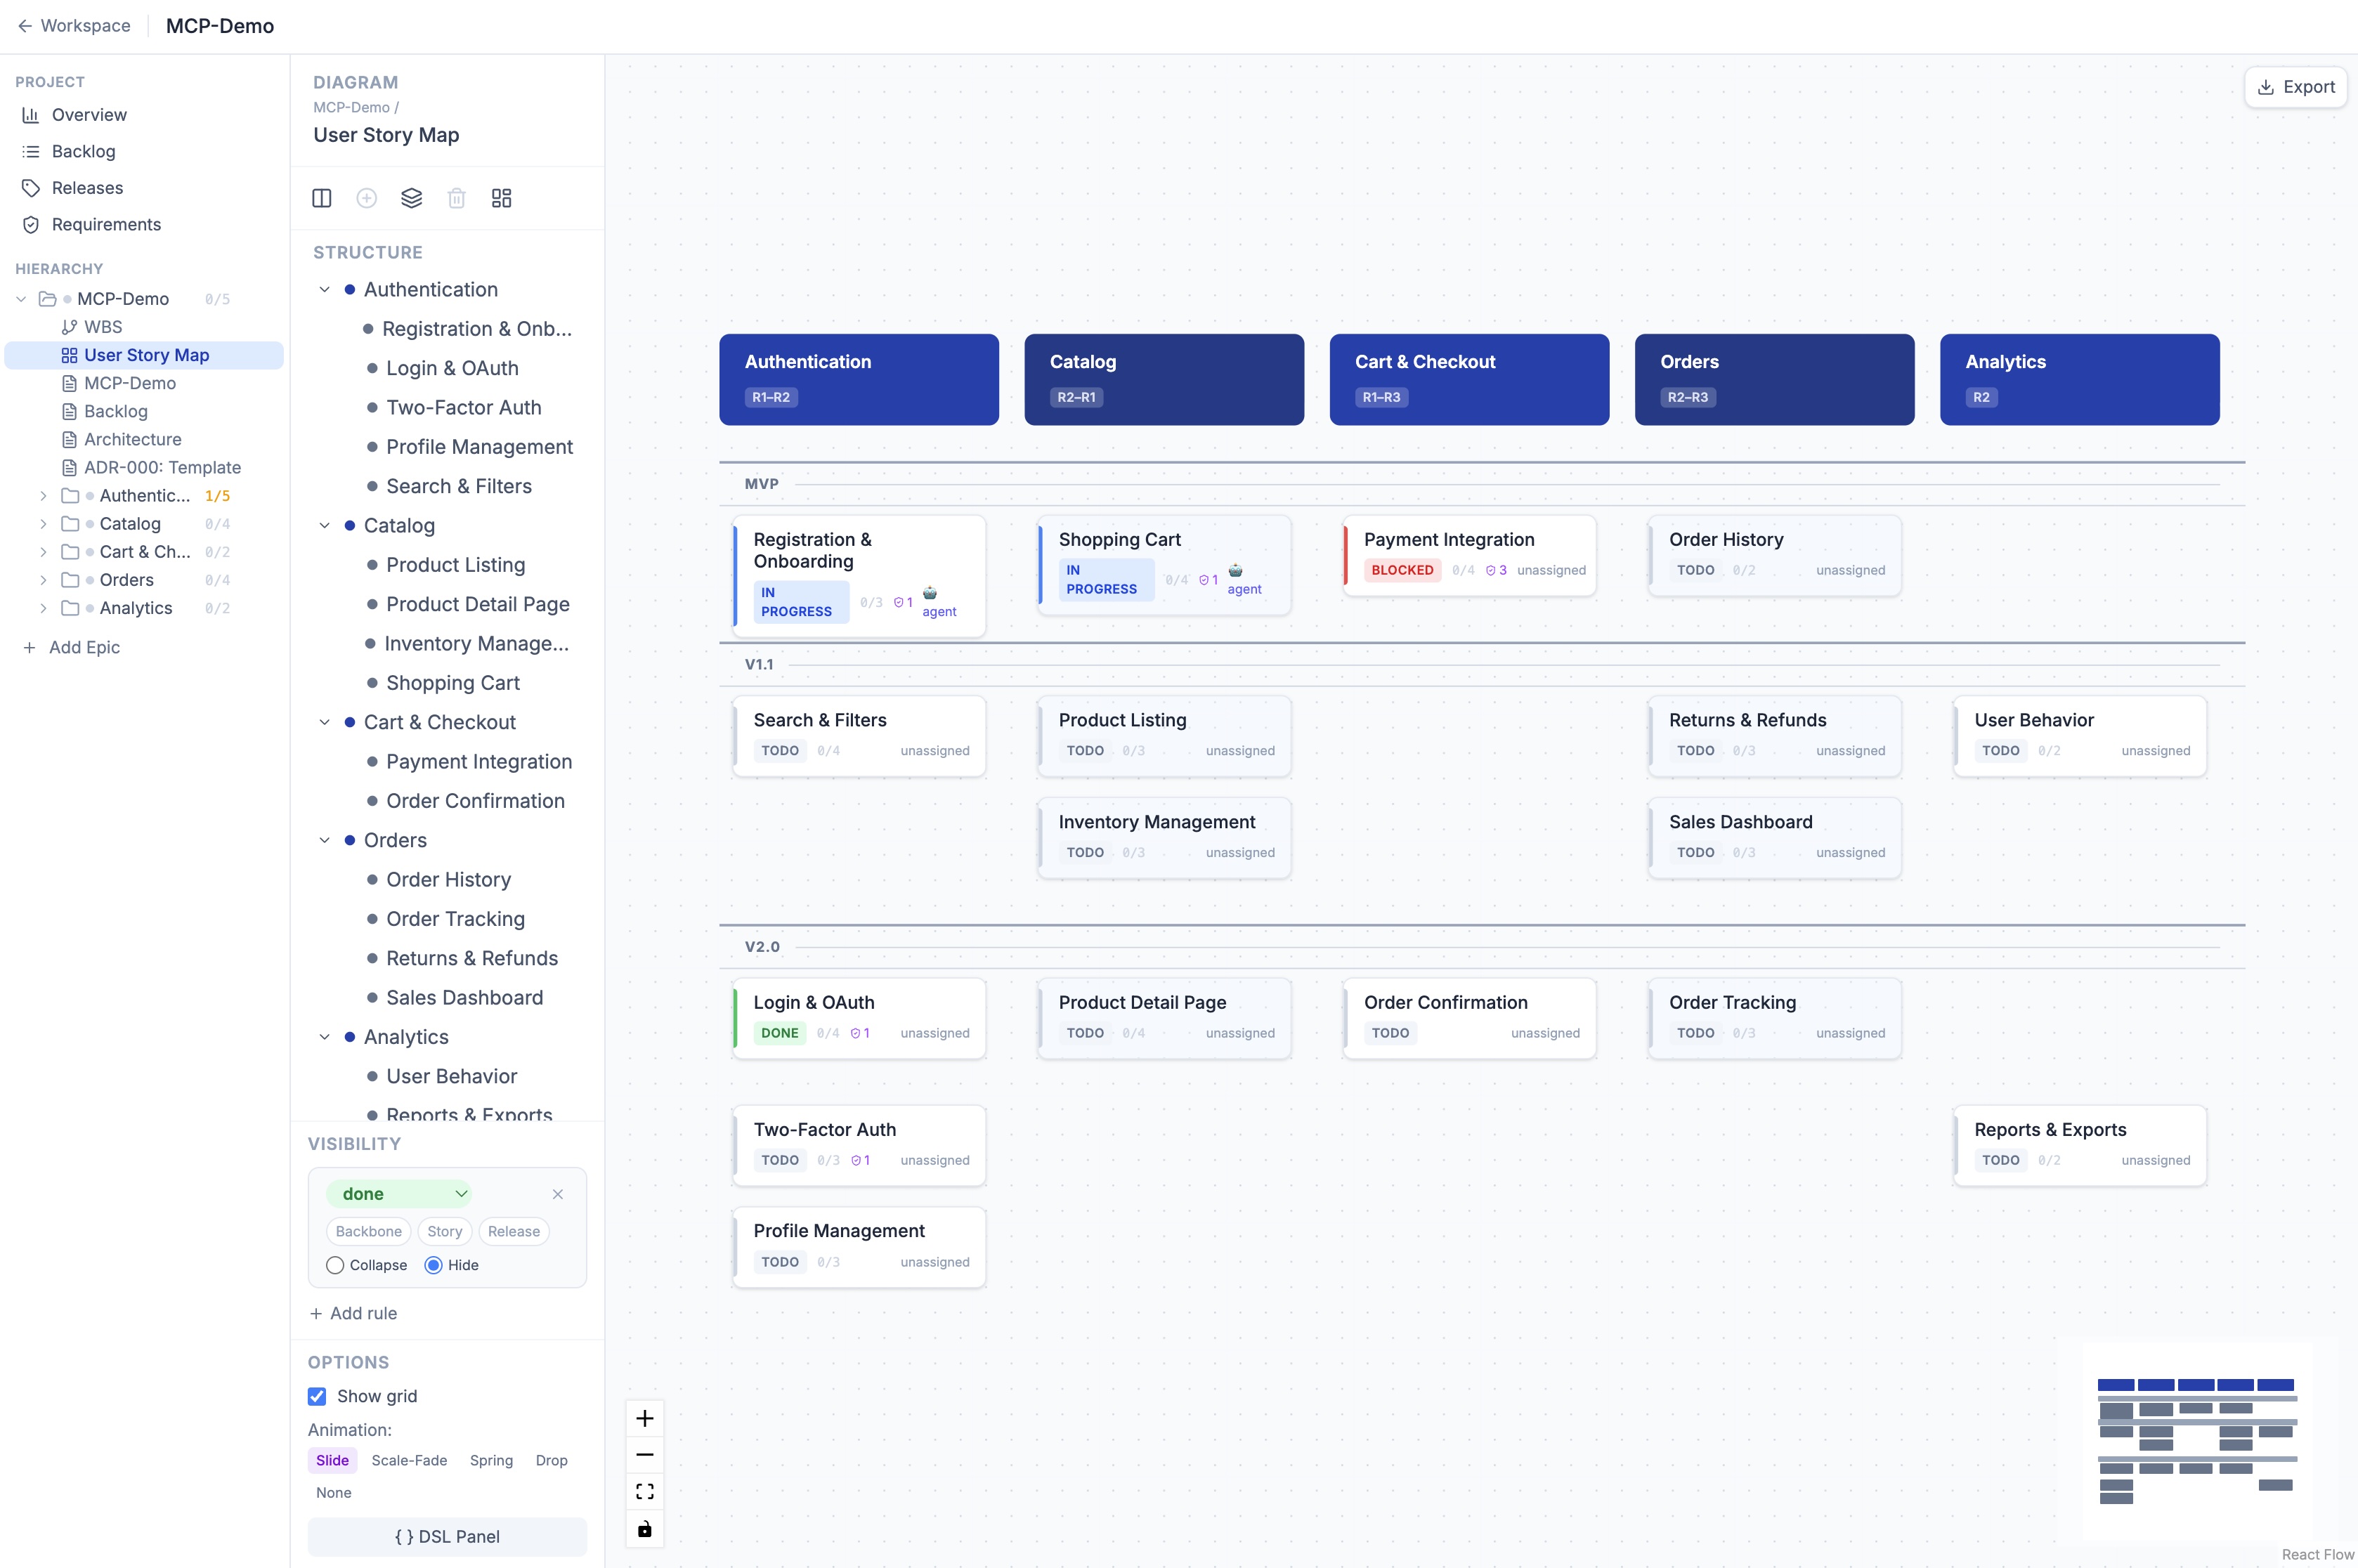Open the DSL Panel button
The image size is (2358, 1568).
tap(447, 1537)
